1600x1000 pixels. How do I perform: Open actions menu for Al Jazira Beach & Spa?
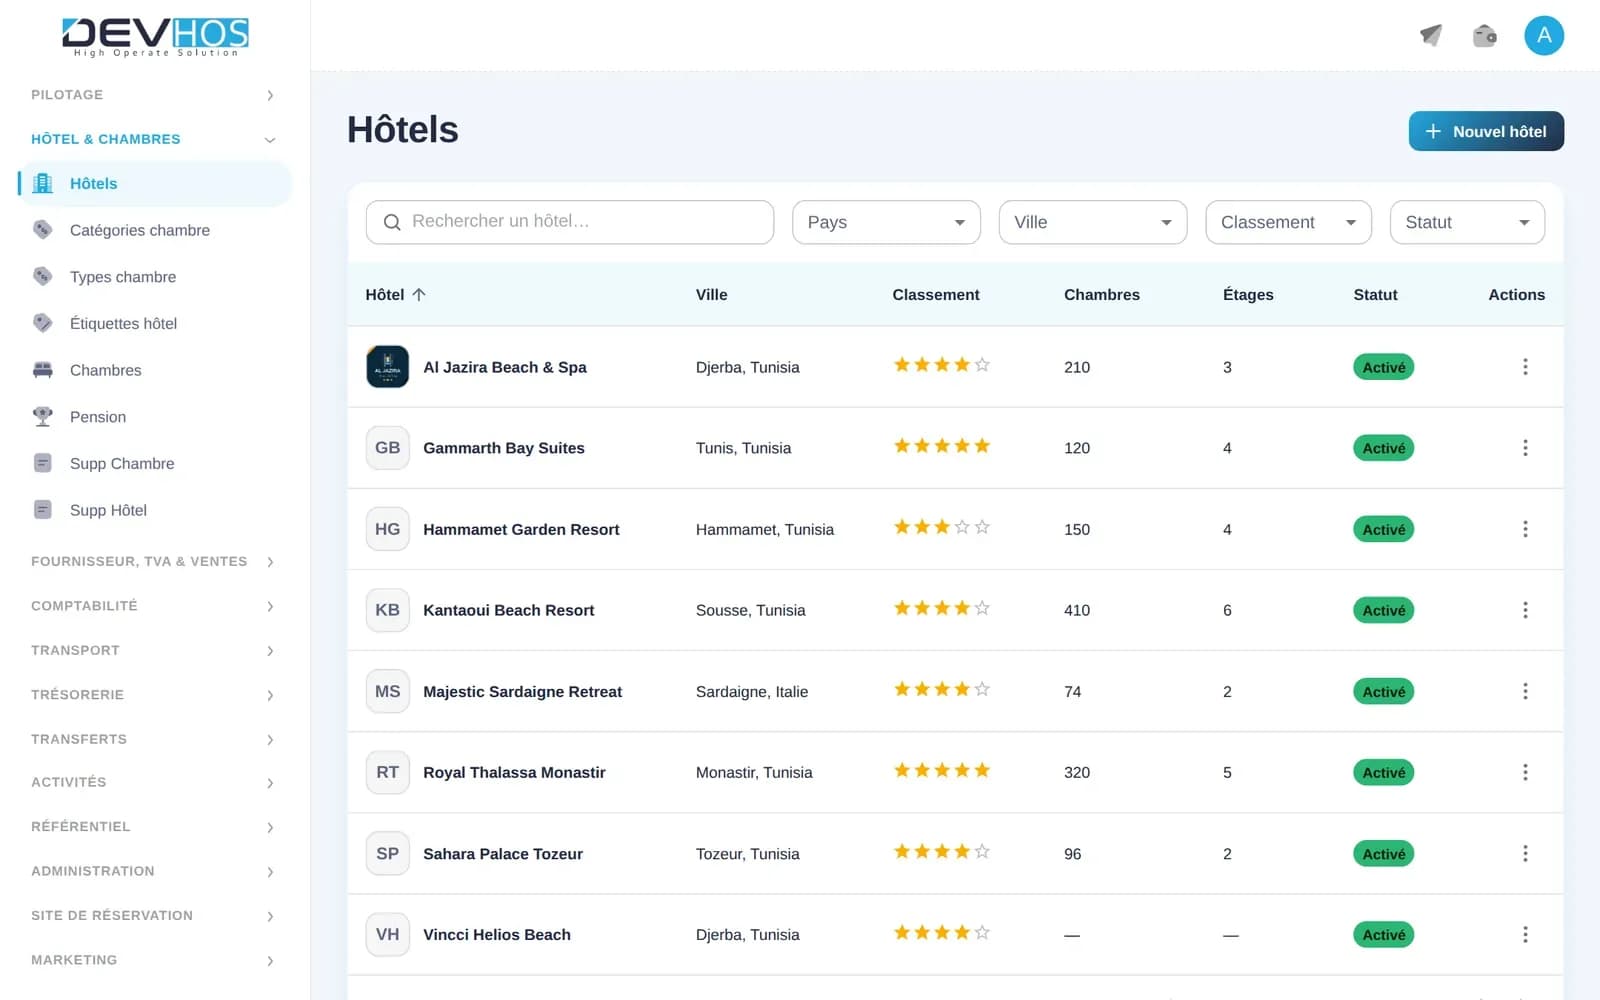1525,367
